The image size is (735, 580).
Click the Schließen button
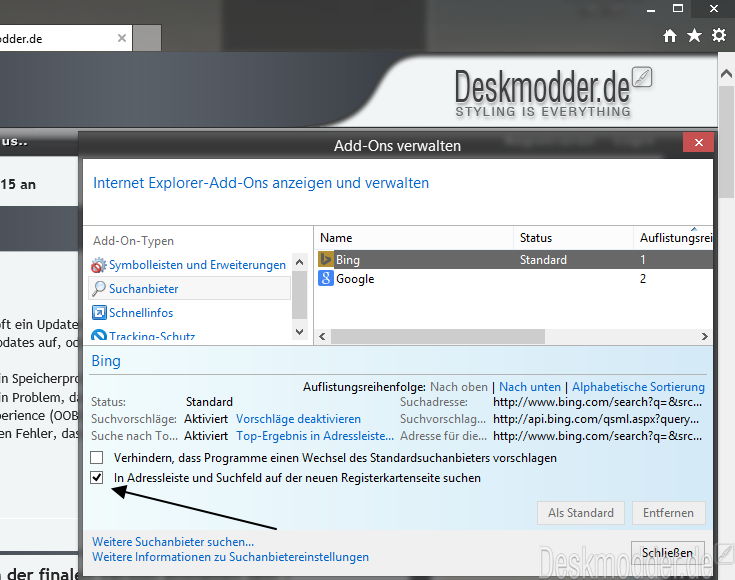pyautogui.click(x=668, y=553)
